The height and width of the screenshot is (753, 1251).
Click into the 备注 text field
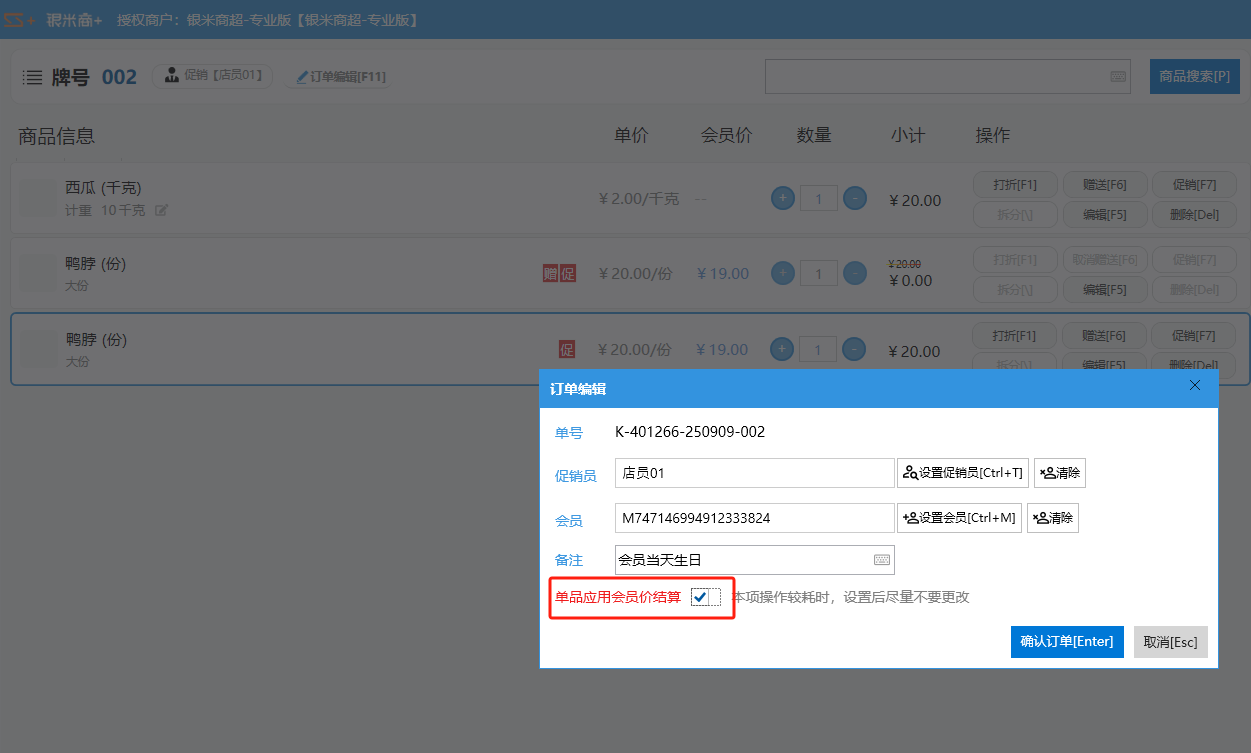(740, 560)
